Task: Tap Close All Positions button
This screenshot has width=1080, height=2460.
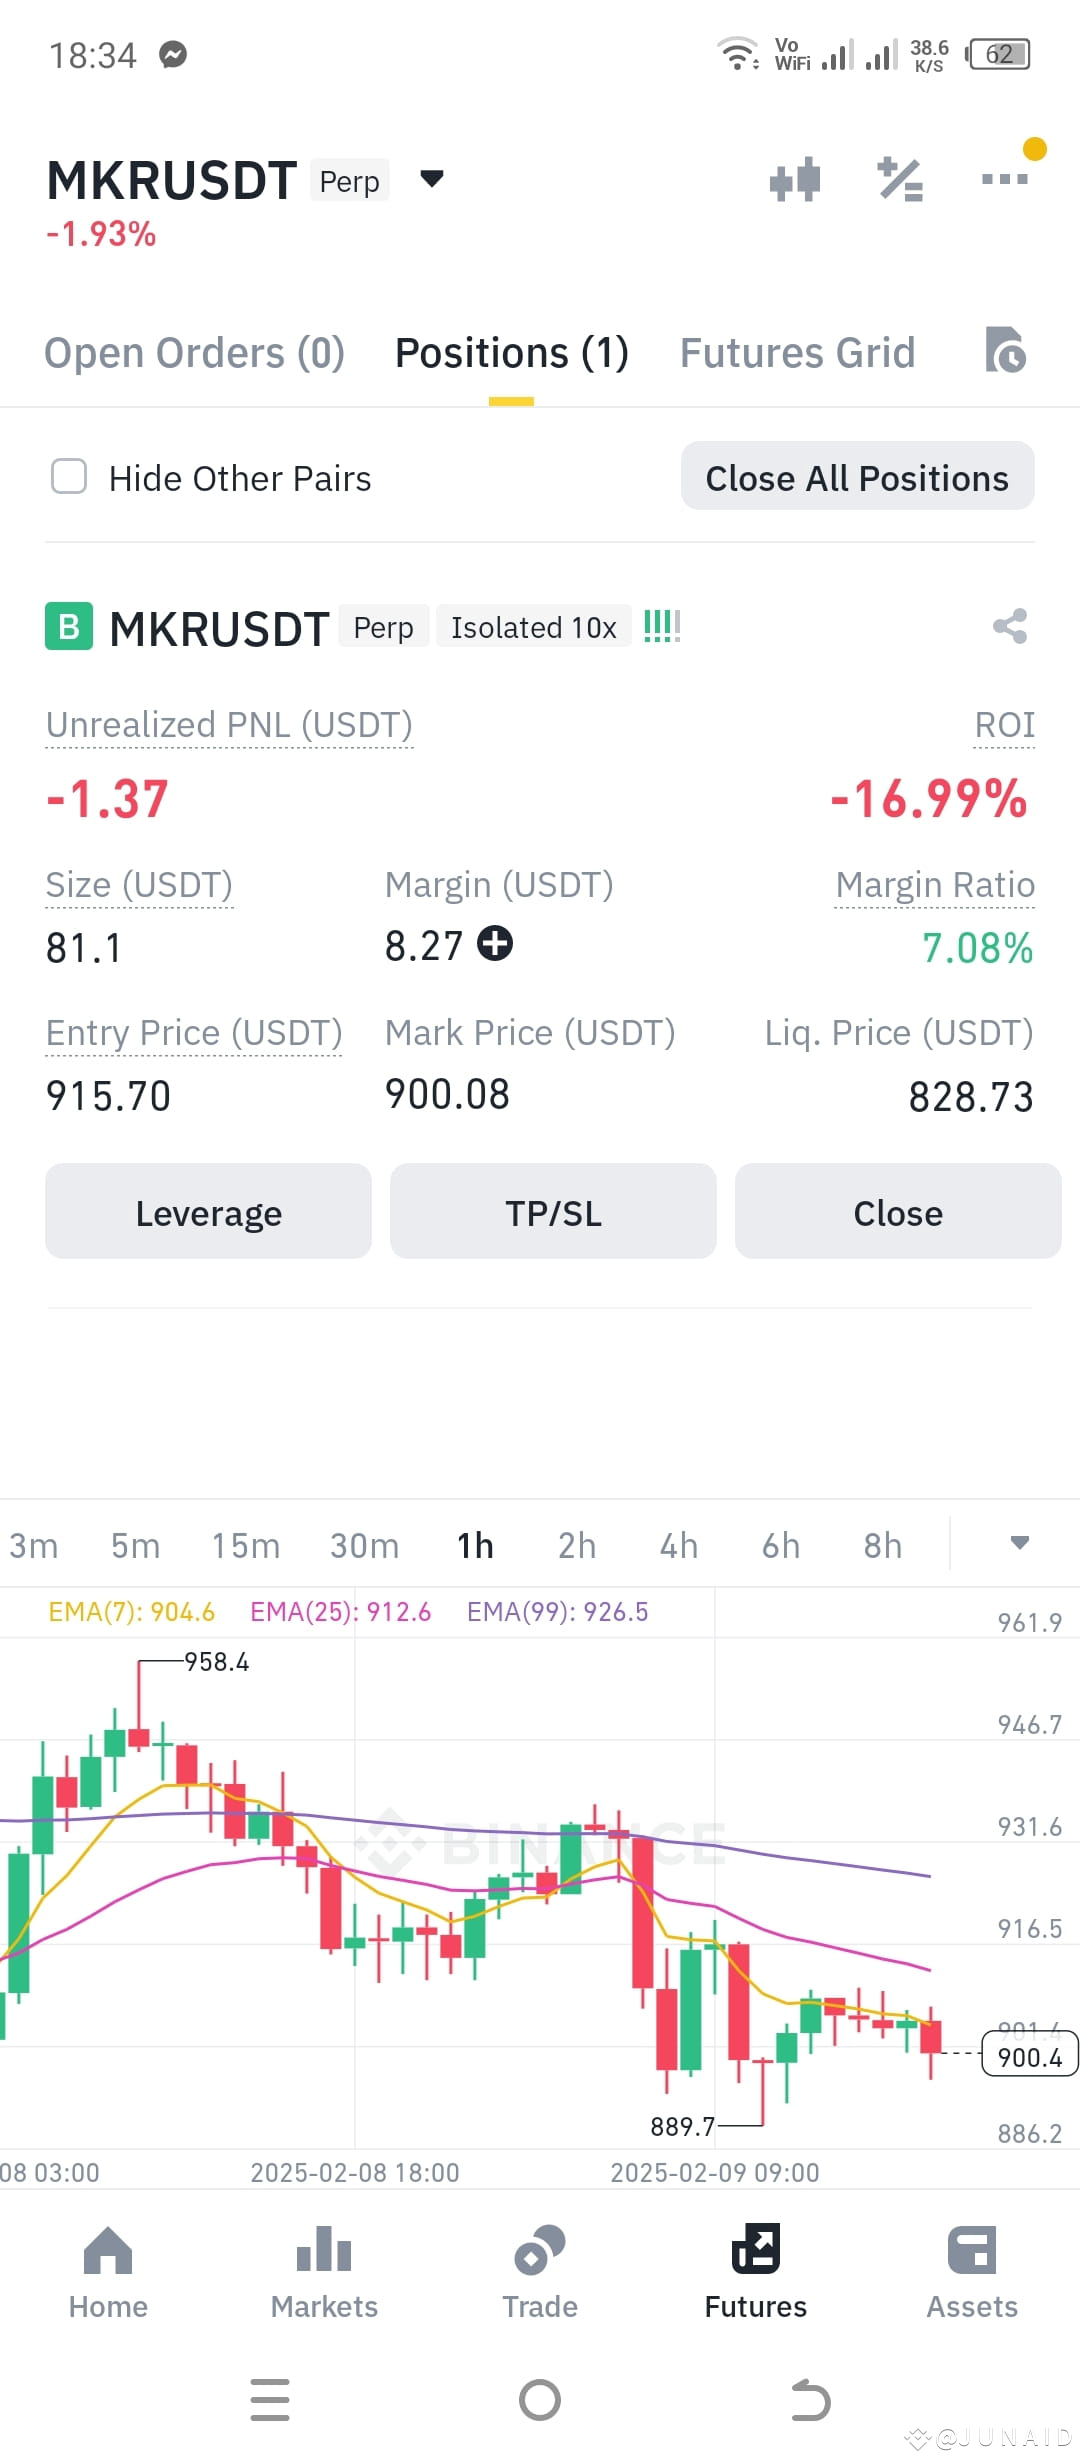Action: [x=858, y=477]
